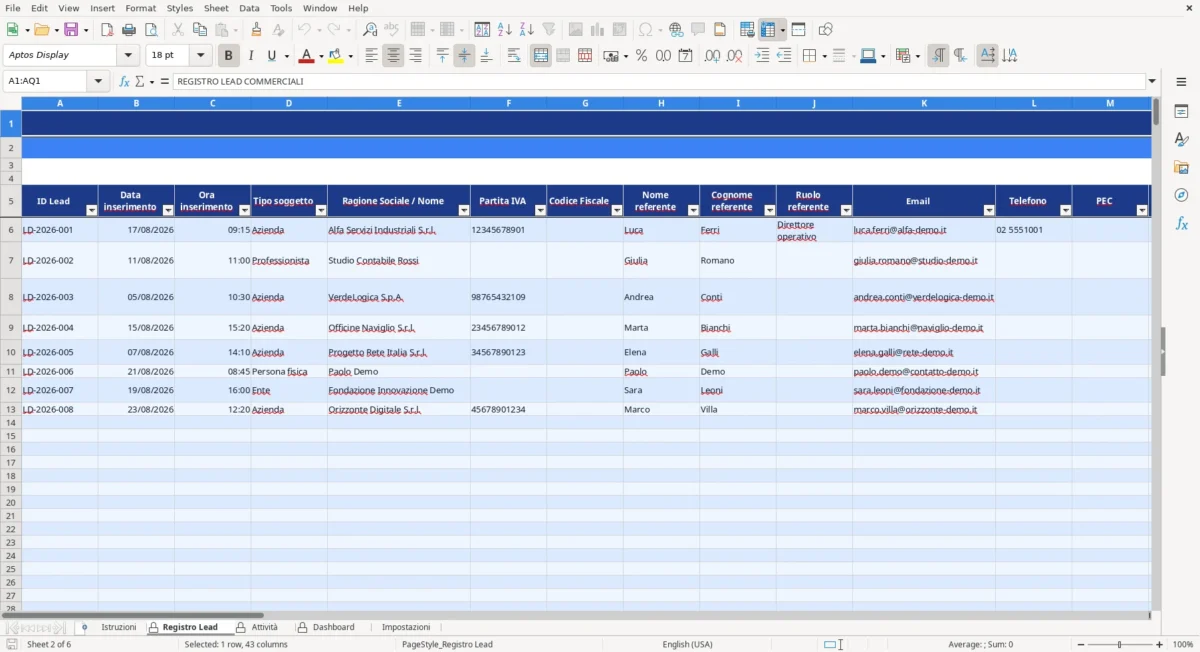Insert a chart
This screenshot has height=652, width=1200.
pos(598,30)
